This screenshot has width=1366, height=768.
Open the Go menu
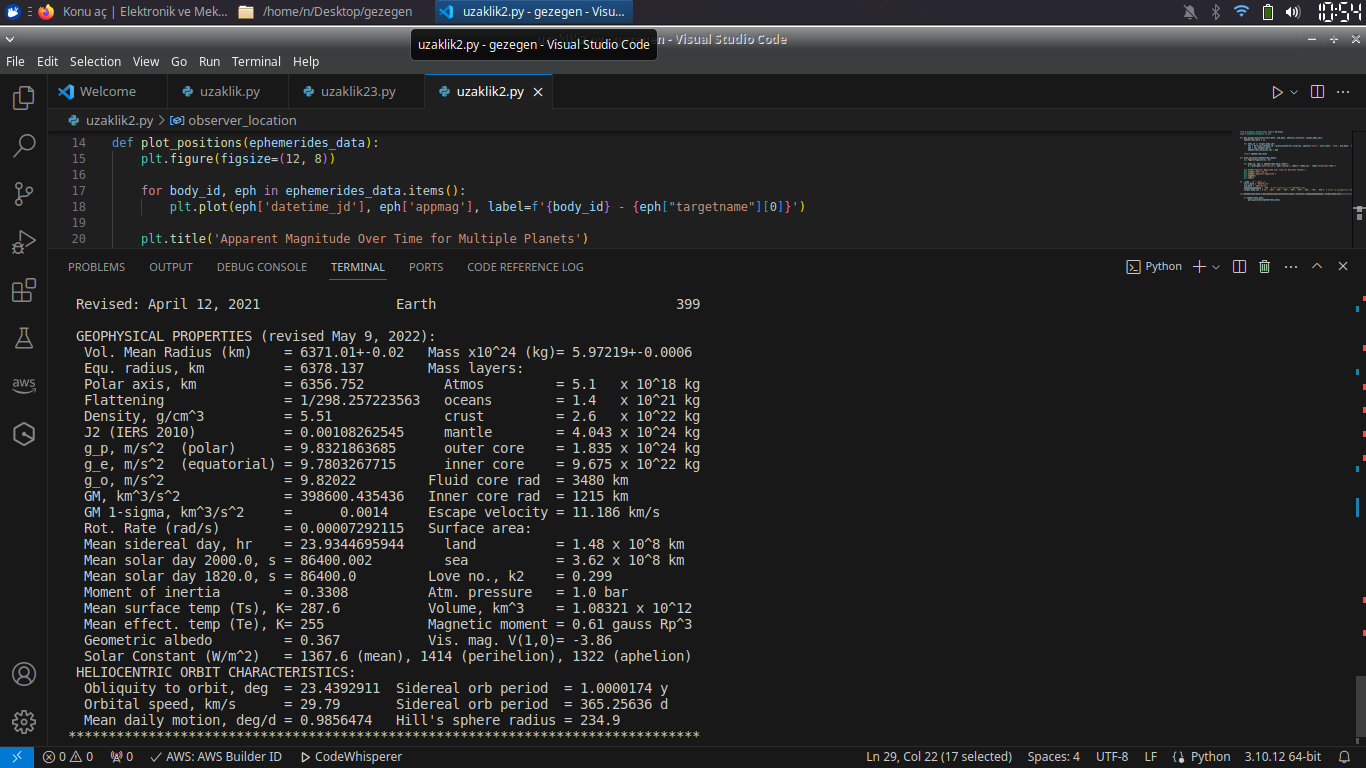(x=179, y=61)
